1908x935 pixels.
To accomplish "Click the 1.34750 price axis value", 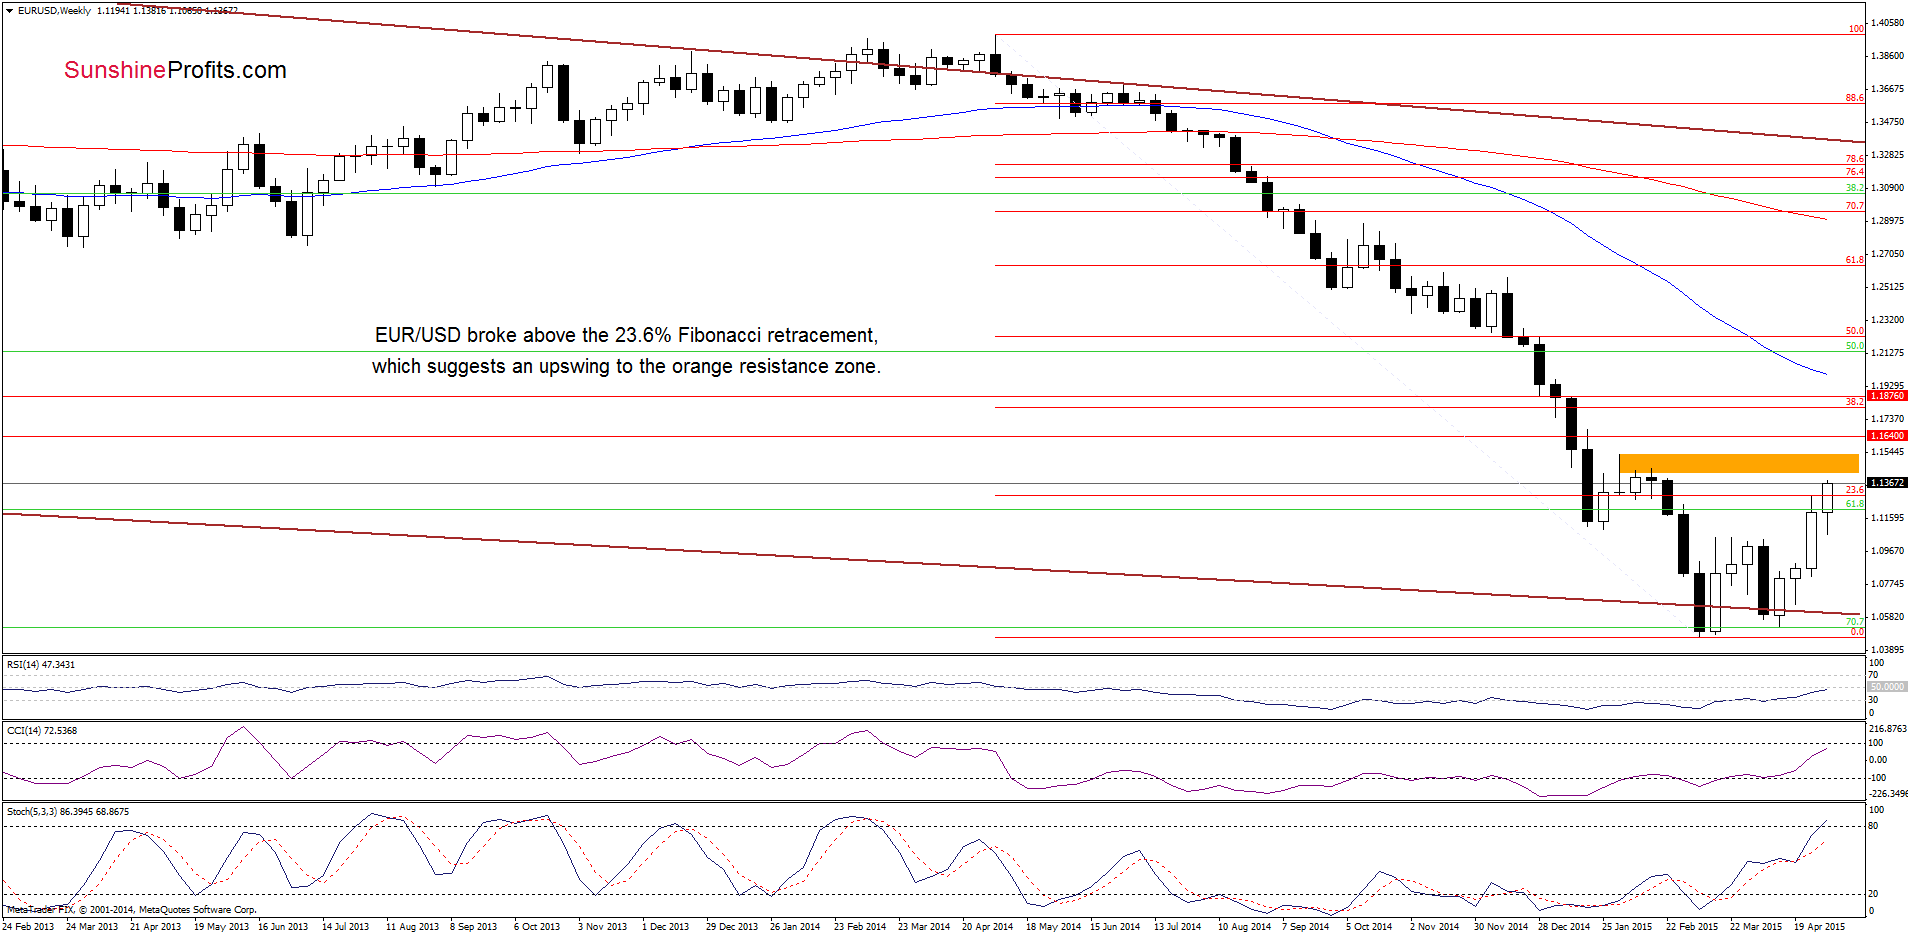I will [x=1887, y=122].
